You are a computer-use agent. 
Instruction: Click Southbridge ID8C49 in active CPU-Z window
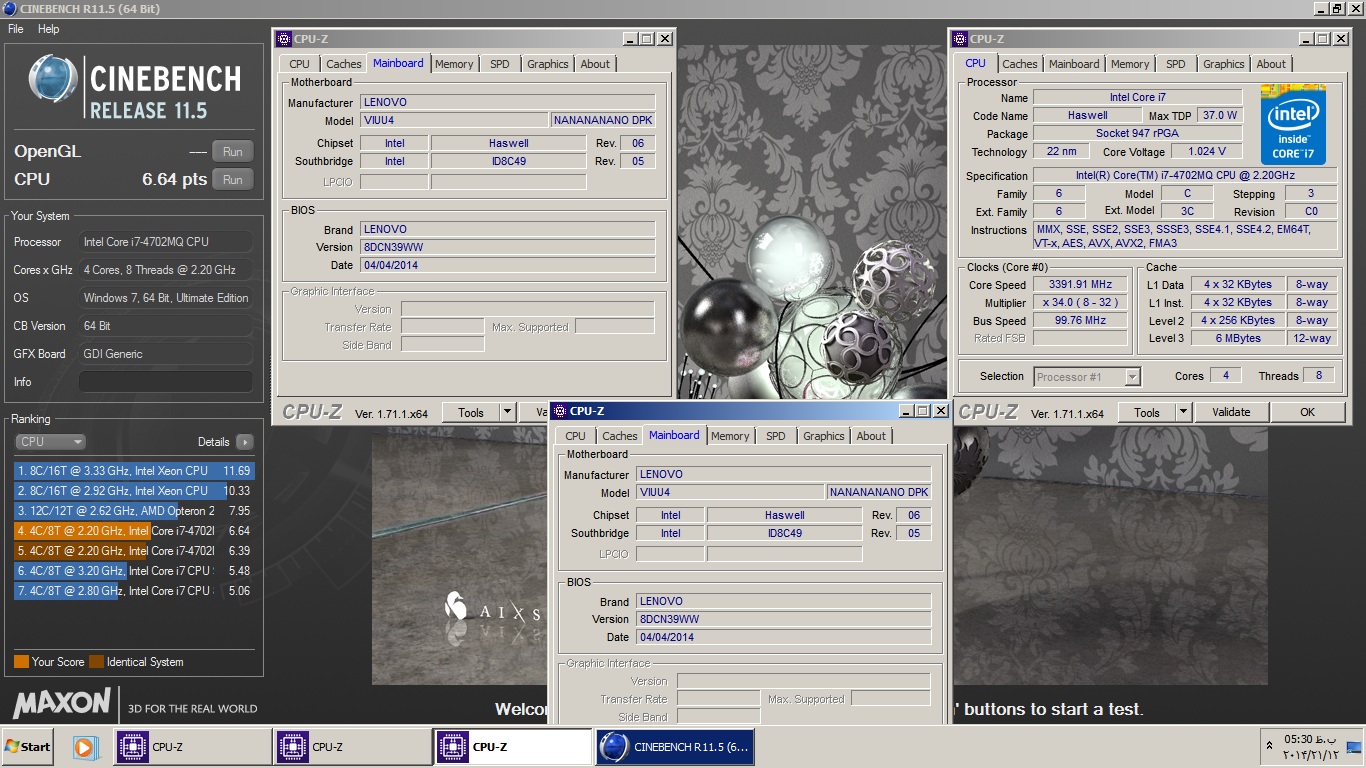(x=784, y=534)
